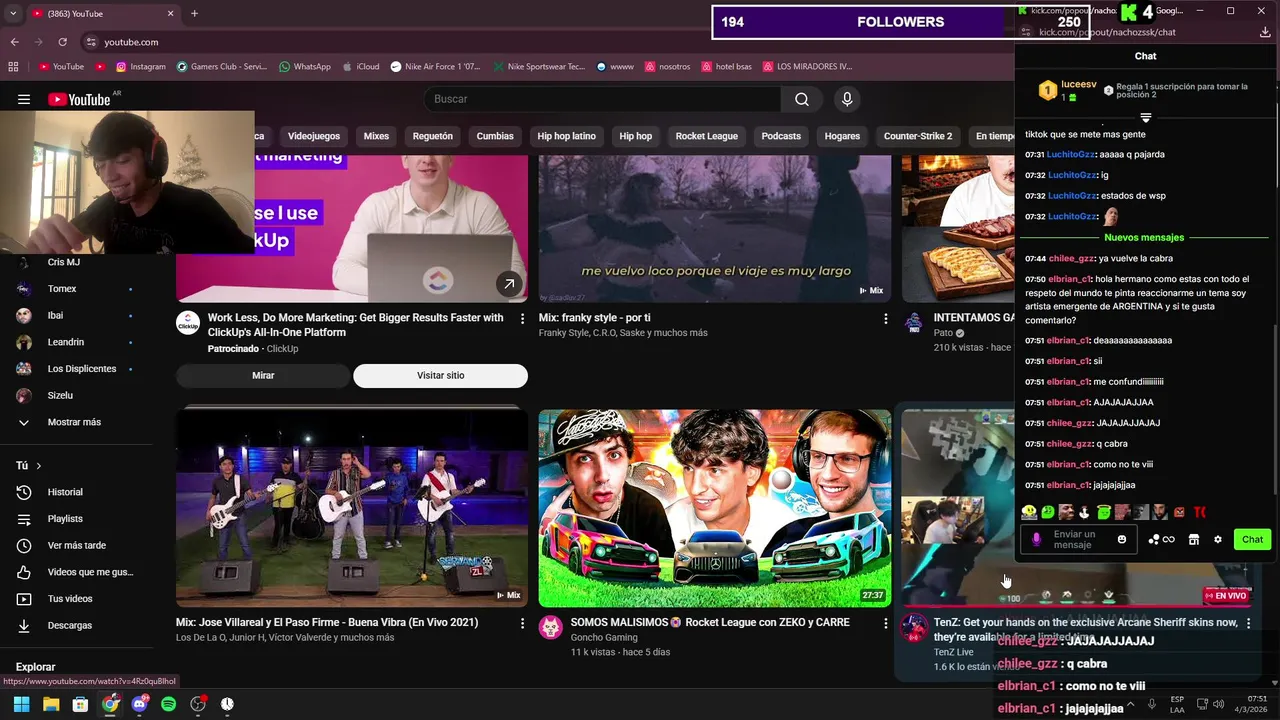This screenshot has width=1280, height=720.
Task: Click purple microphone in Kick message box
Action: pyautogui.click(x=1036, y=540)
